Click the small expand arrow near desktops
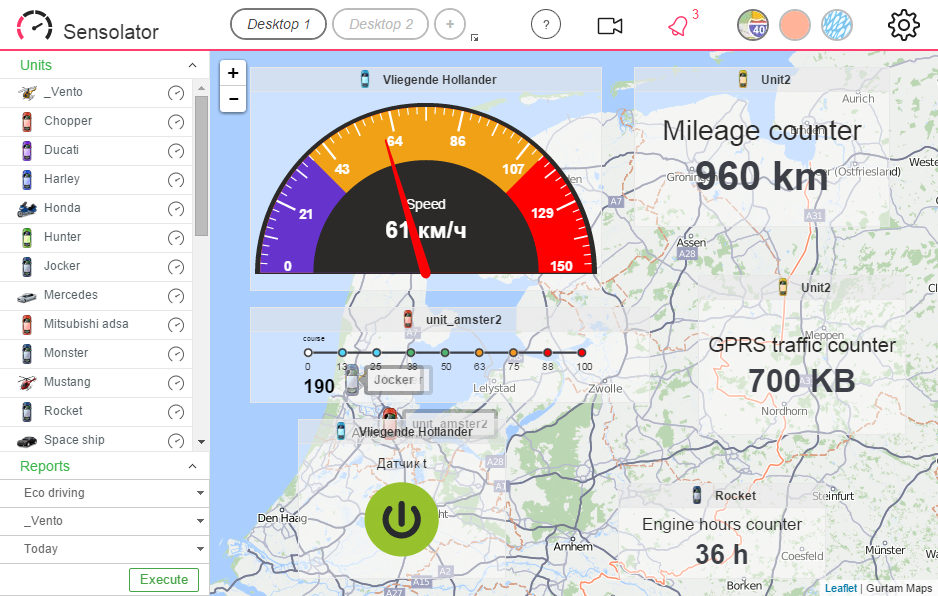Image resolution: width=938 pixels, height=596 pixels. tap(474, 38)
